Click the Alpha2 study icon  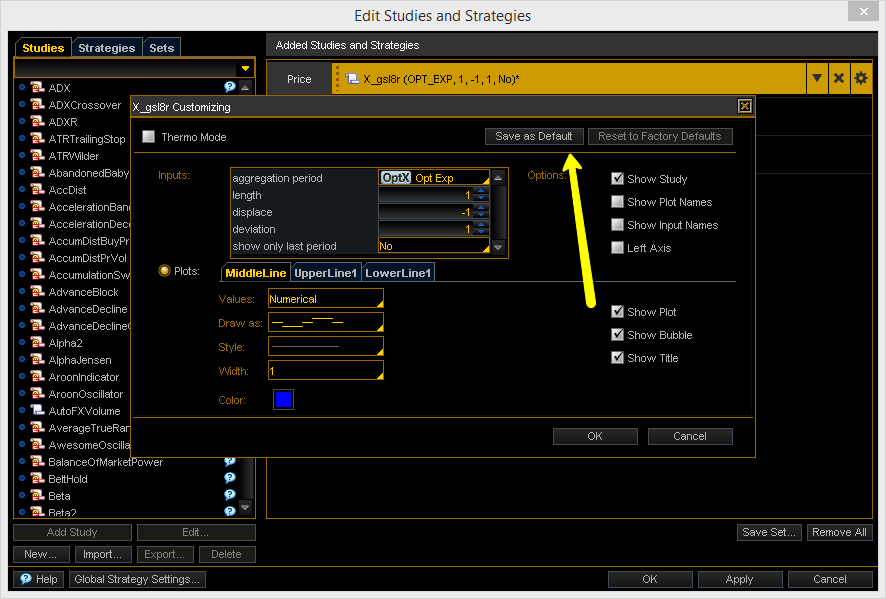click(37, 343)
